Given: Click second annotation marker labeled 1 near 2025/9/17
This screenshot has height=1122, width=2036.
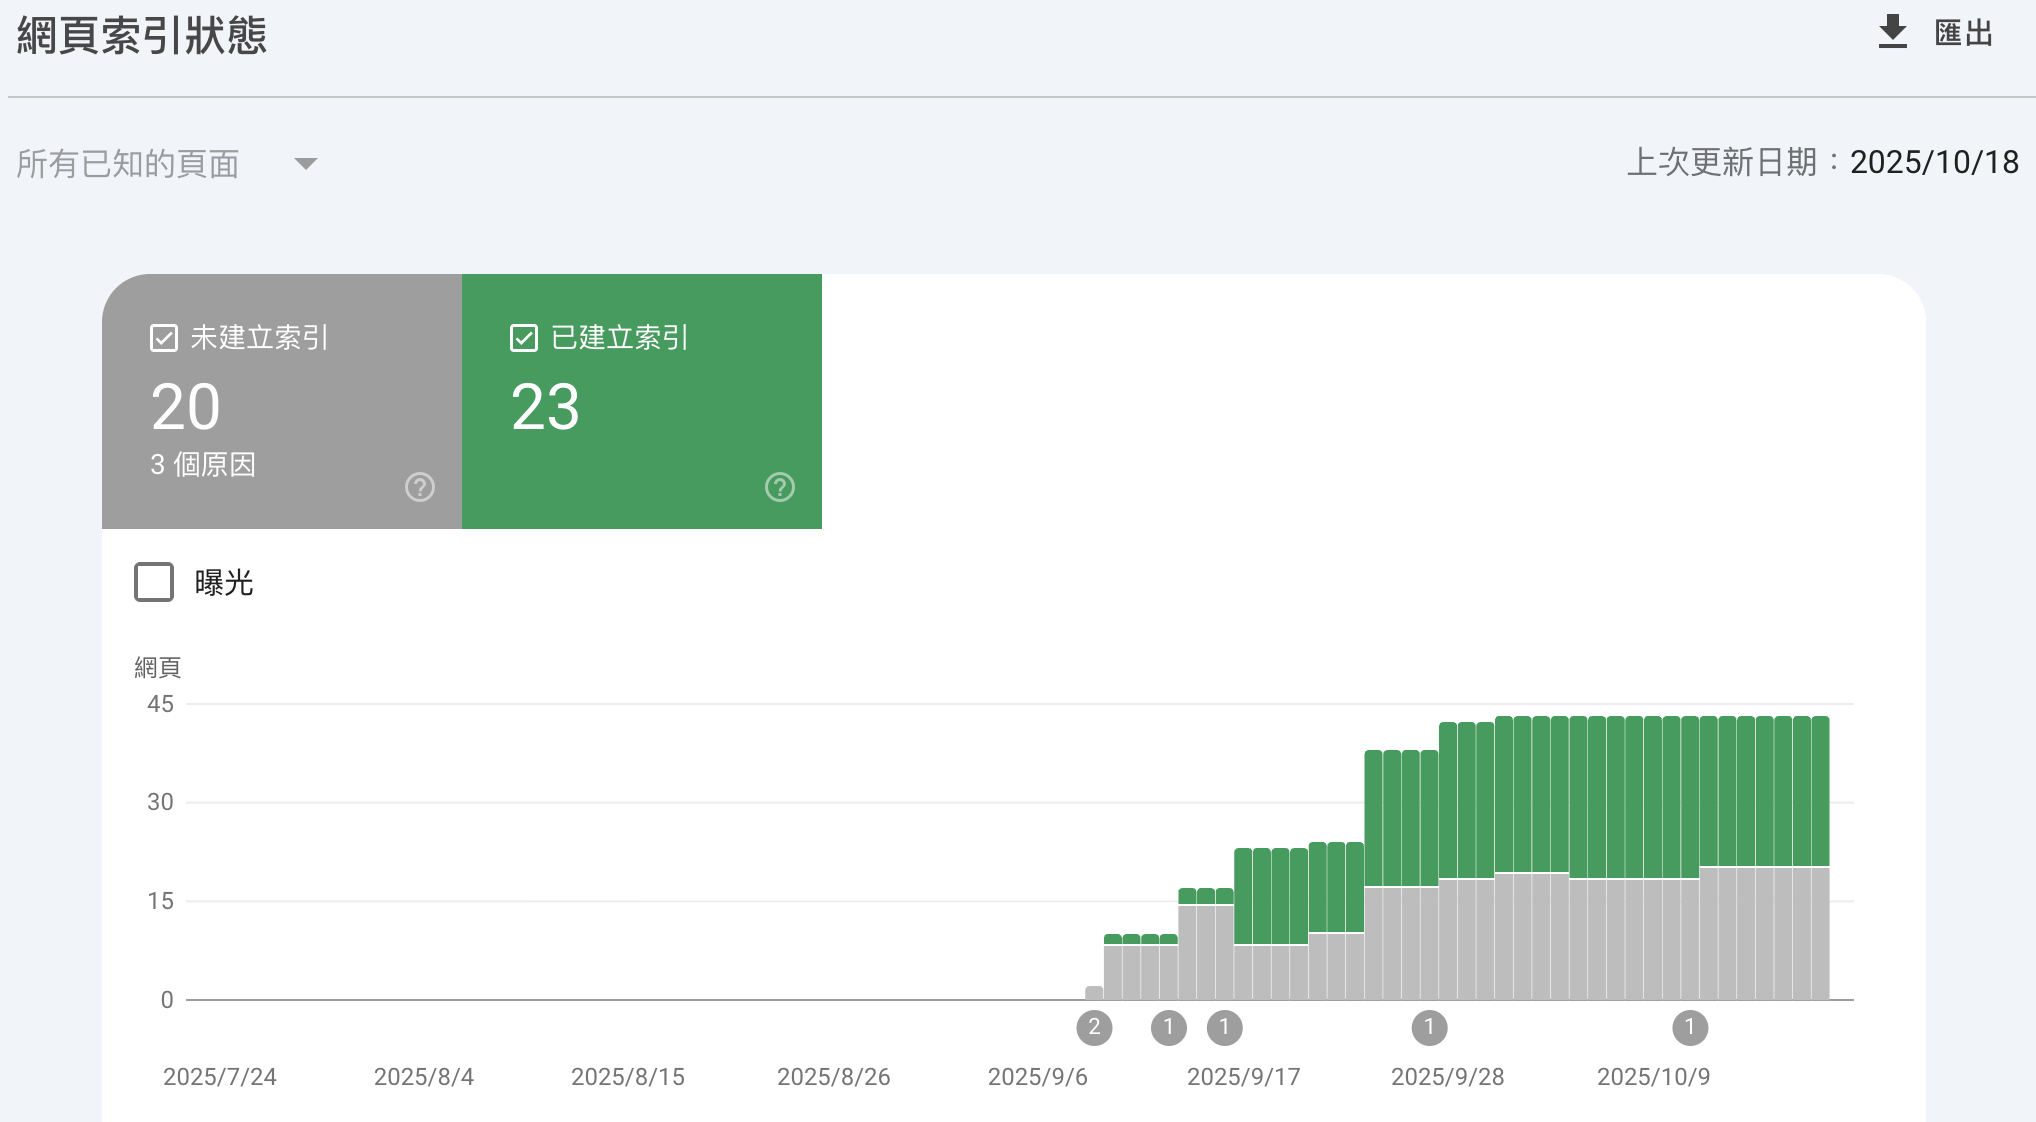Looking at the screenshot, I should pos(1224,1027).
